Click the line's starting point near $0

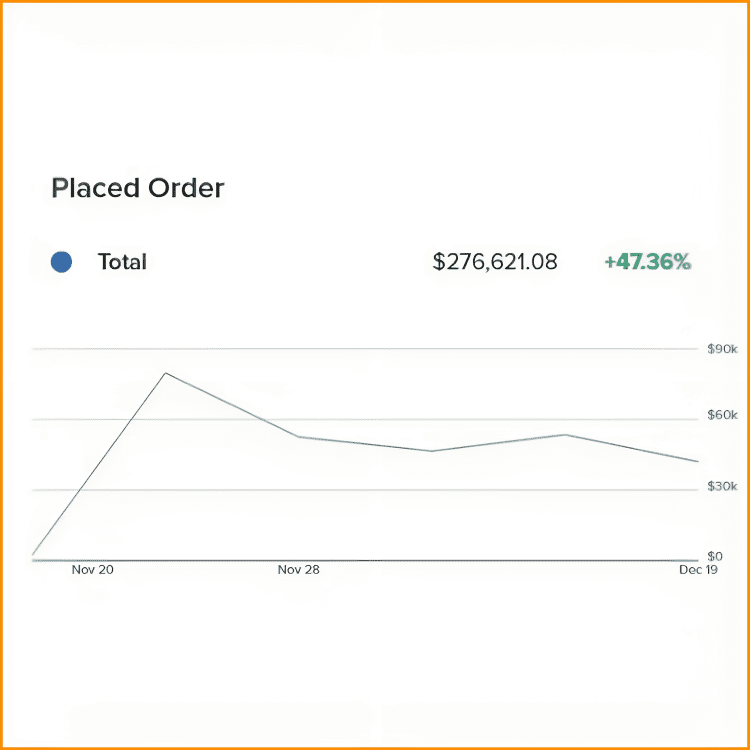(x=33, y=553)
